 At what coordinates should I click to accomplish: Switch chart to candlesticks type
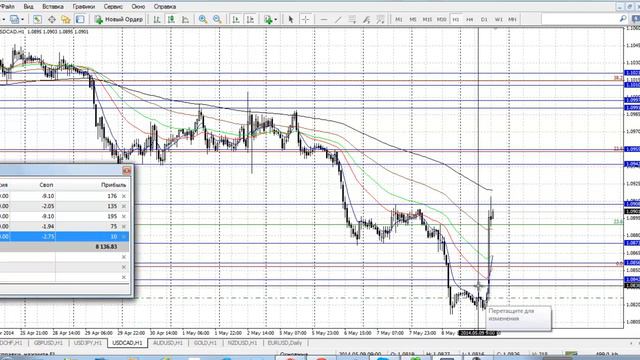pyautogui.click(x=171, y=19)
